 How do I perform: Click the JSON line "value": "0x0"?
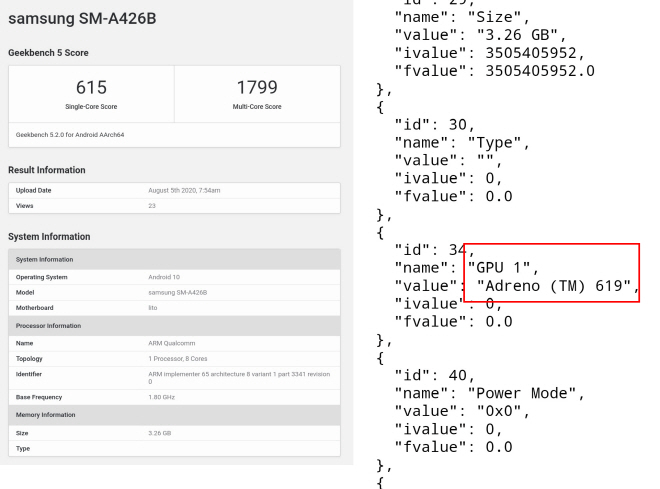click(x=462, y=411)
